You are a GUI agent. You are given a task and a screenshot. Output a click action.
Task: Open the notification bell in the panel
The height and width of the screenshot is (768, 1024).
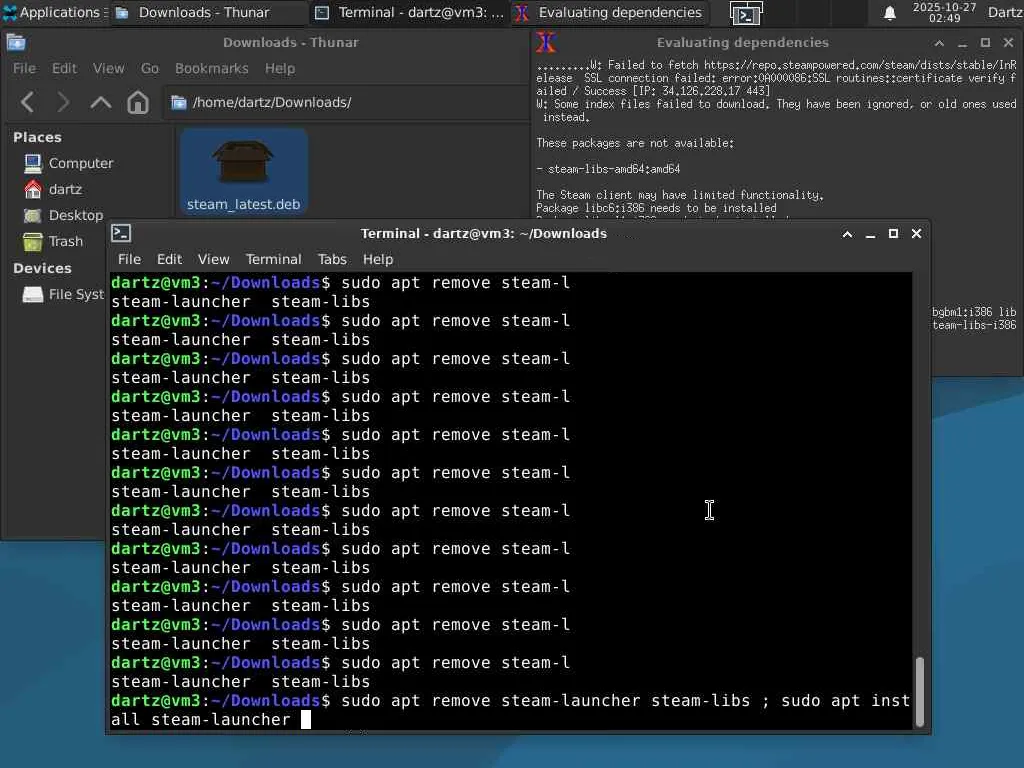[889, 12]
